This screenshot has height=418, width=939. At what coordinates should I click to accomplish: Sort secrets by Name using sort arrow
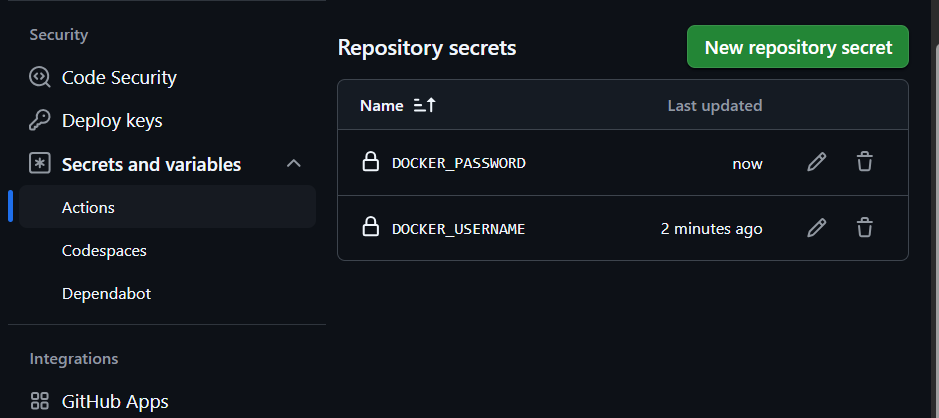pyautogui.click(x=425, y=105)
